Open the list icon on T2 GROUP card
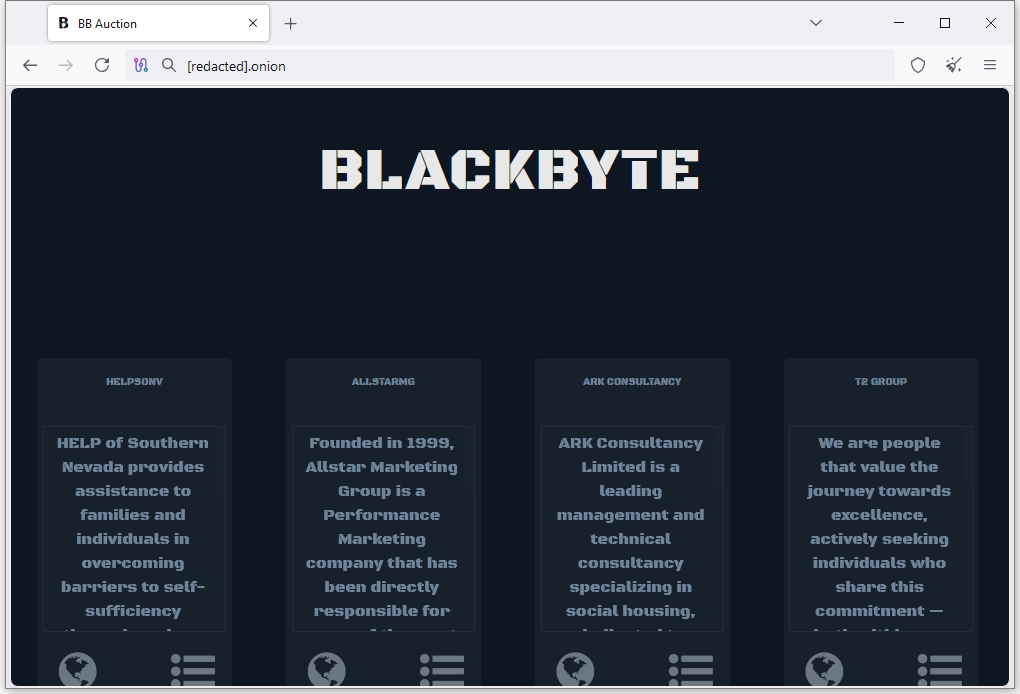This screenshot has height=694, width=1020. coord(940,669)
